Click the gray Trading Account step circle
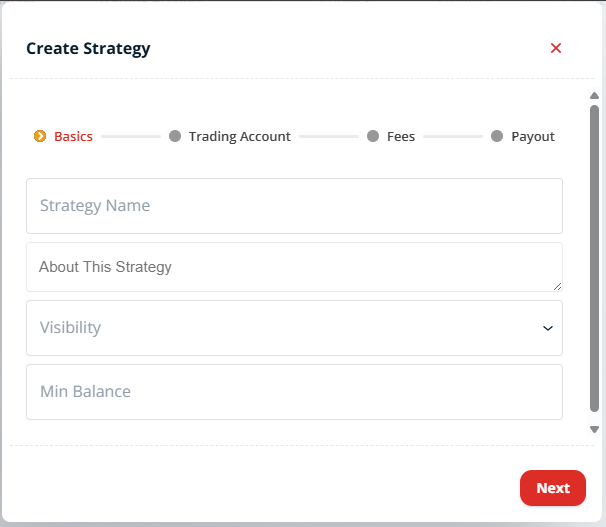The height and width of the screenshot is (527, 606). [175, 136]
